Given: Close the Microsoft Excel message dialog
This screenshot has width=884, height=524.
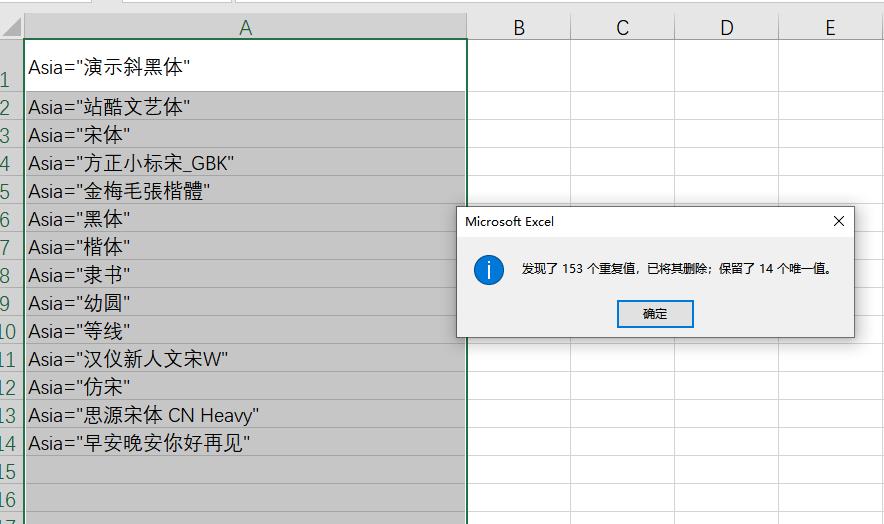Looking at the screenshot, I should [839, 221].
